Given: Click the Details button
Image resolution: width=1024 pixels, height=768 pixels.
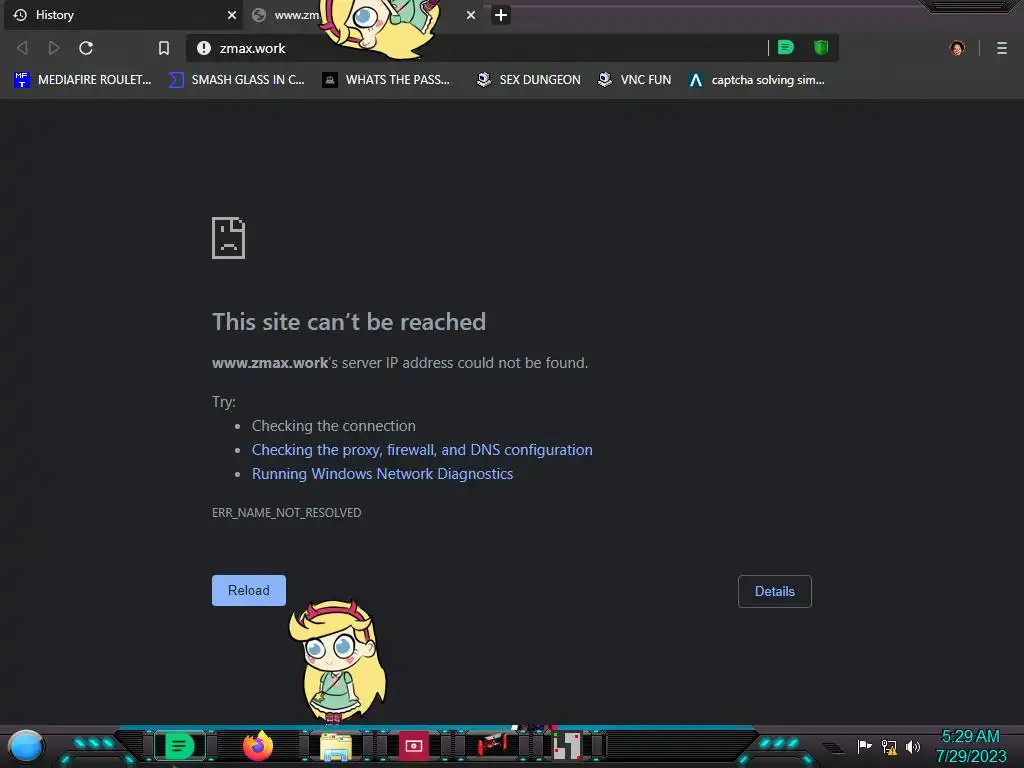Looking at the screenshot, I should 775,592.
